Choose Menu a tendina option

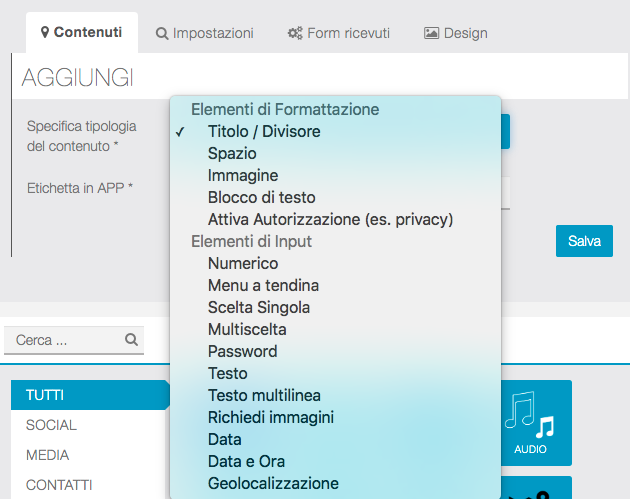263,285
